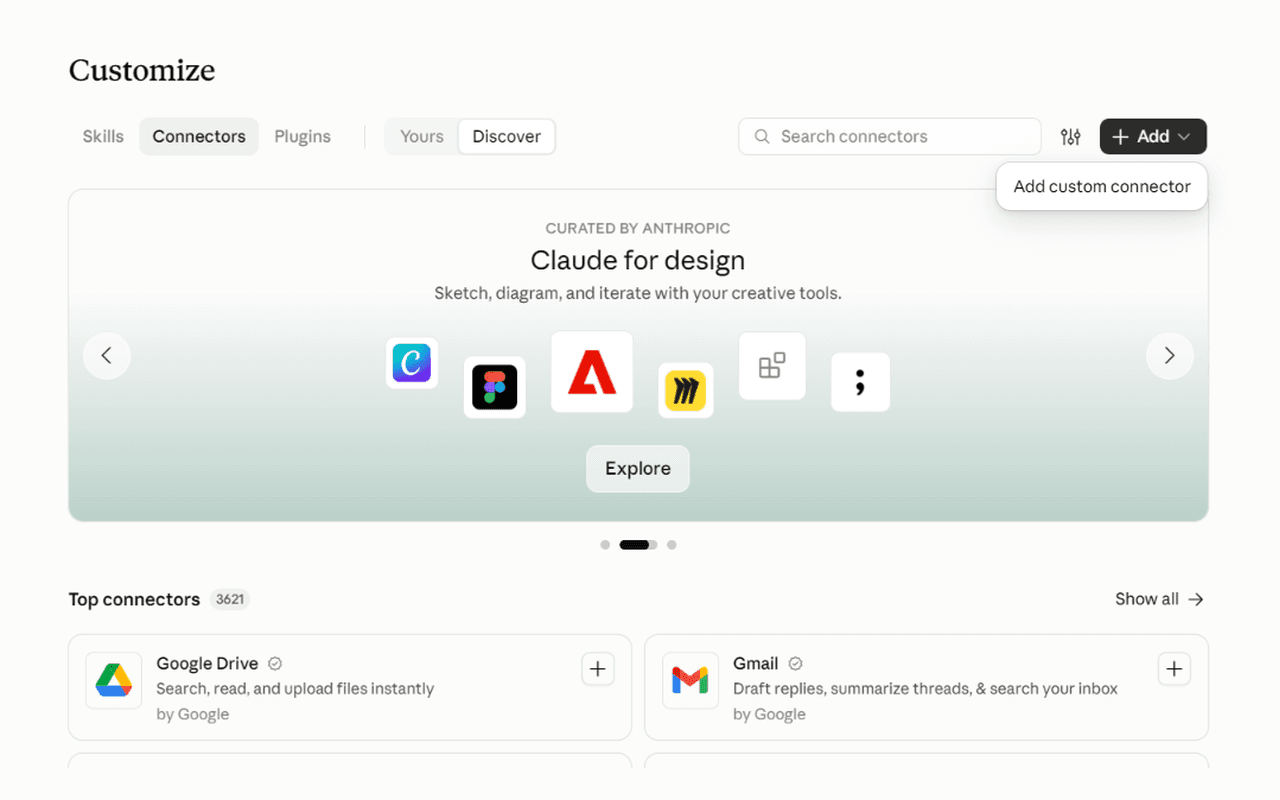Choose the grid-squares connector icon in carousel
Screen dimensions: 1280x800
click(772, 366)
